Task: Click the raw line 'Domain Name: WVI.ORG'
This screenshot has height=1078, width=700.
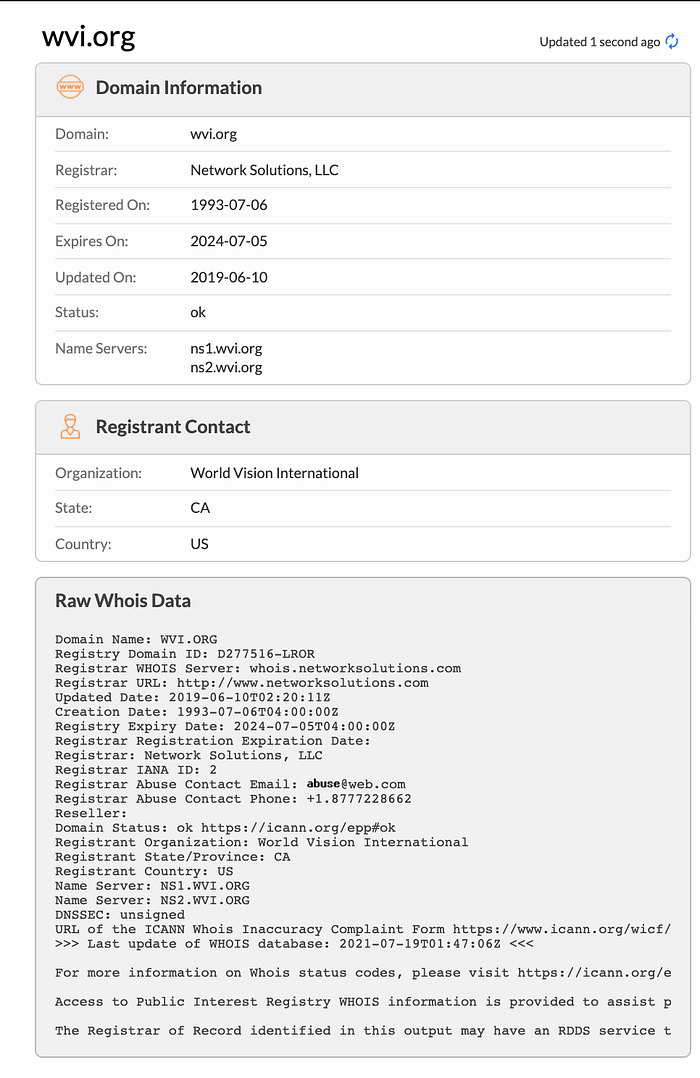Action: (136, 639)
